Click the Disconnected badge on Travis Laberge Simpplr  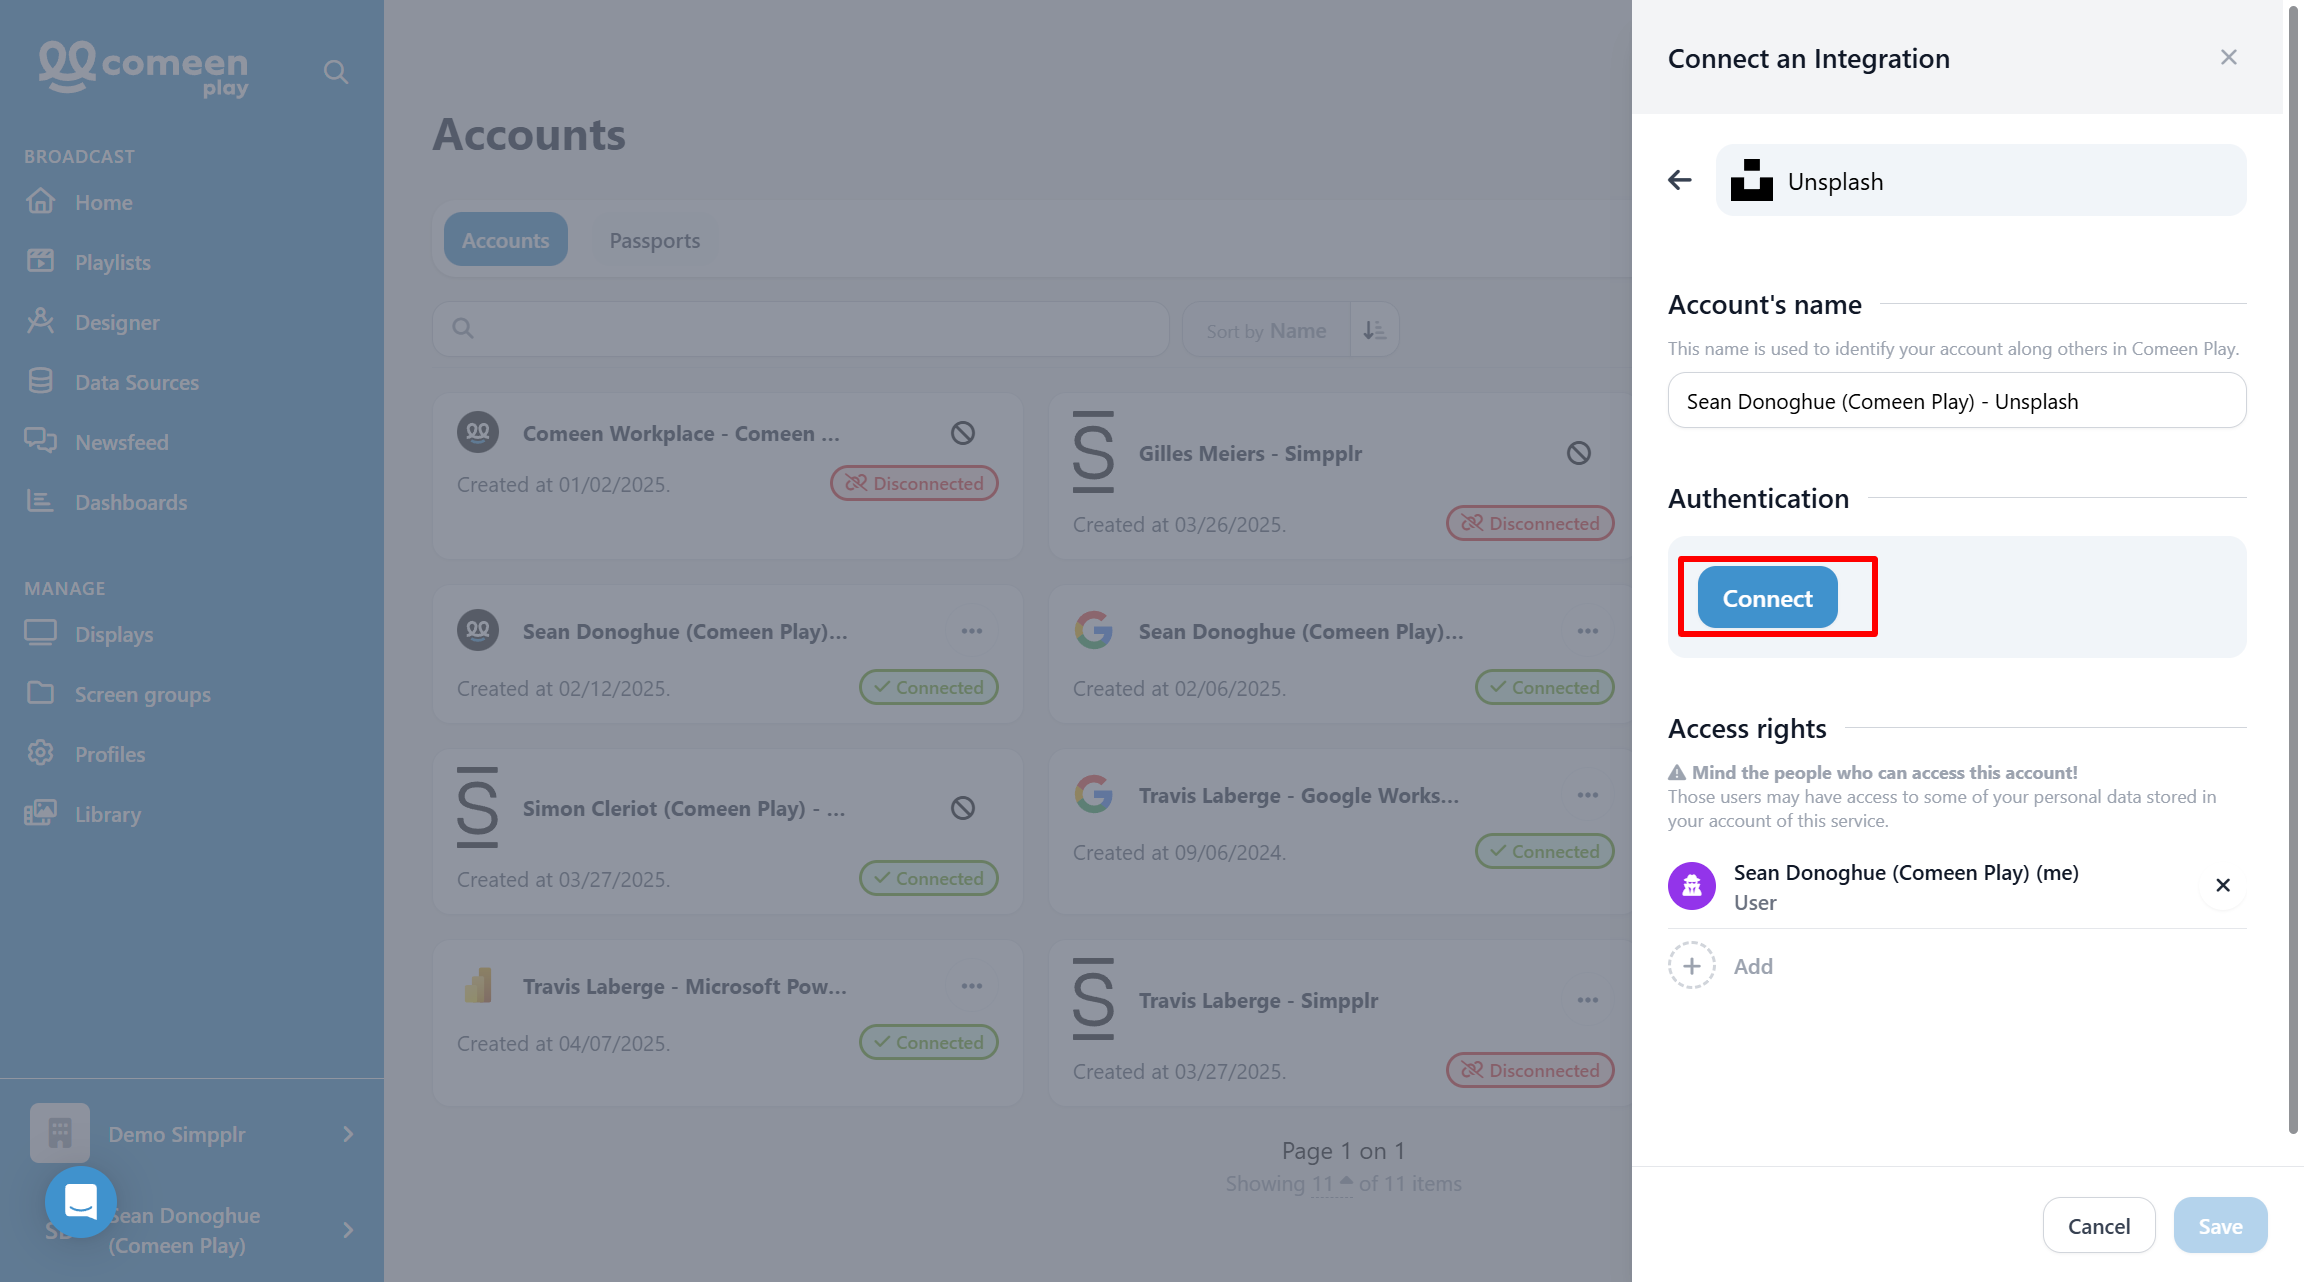tap(1530, 1070)
